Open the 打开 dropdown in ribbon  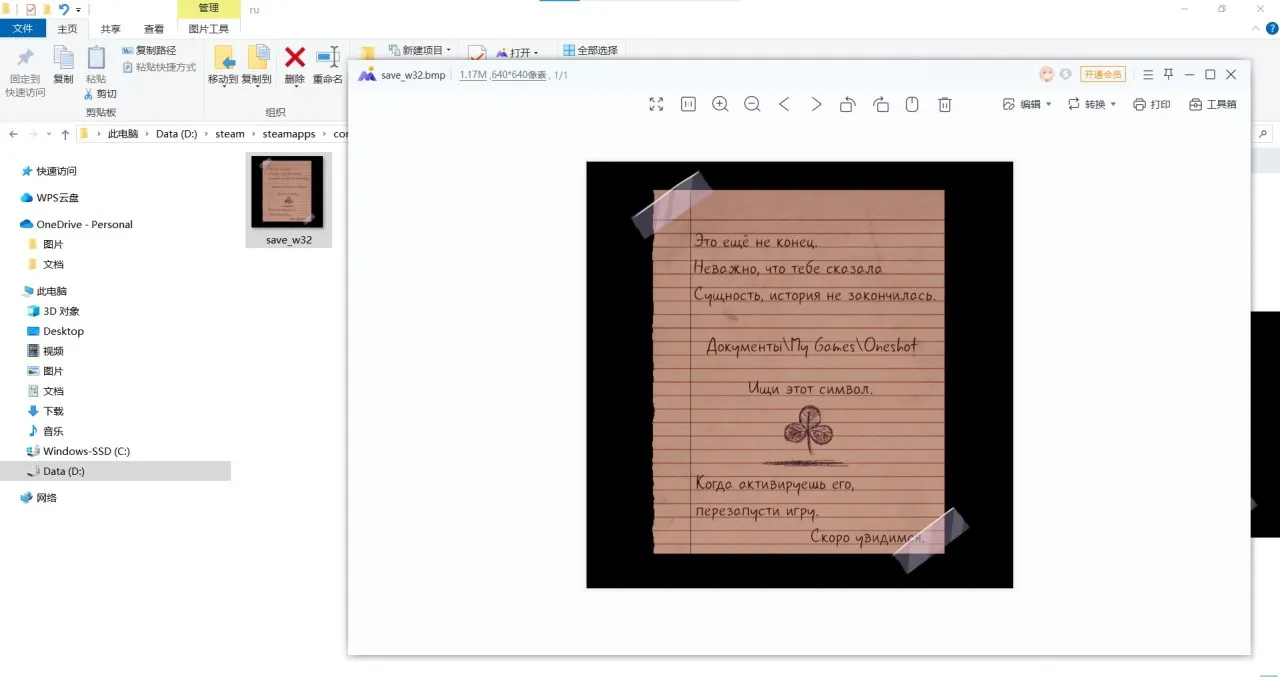pyautogui.click(x=517, y=53)
